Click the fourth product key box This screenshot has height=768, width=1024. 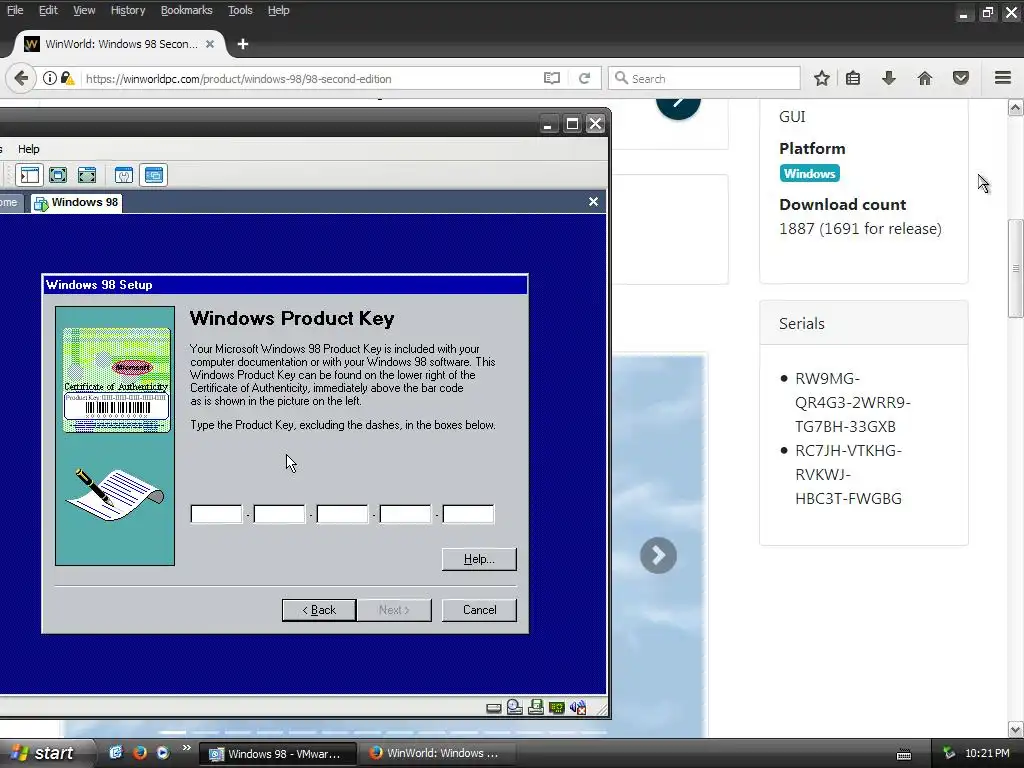(406, 514)
